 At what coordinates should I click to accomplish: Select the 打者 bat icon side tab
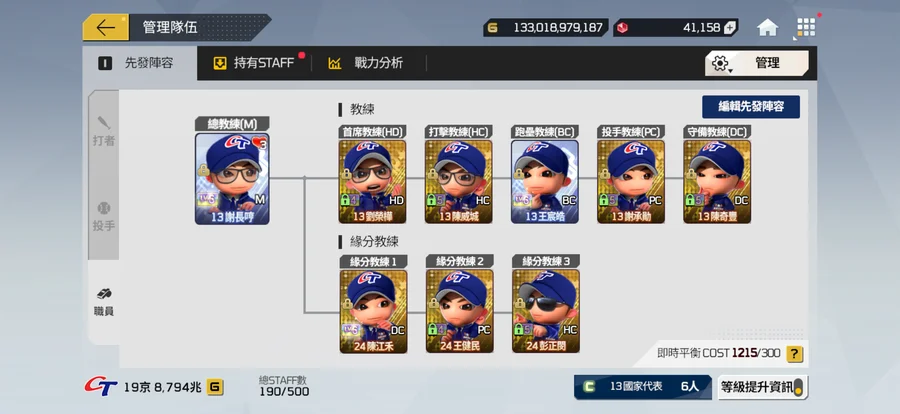[x=104, y=131]
